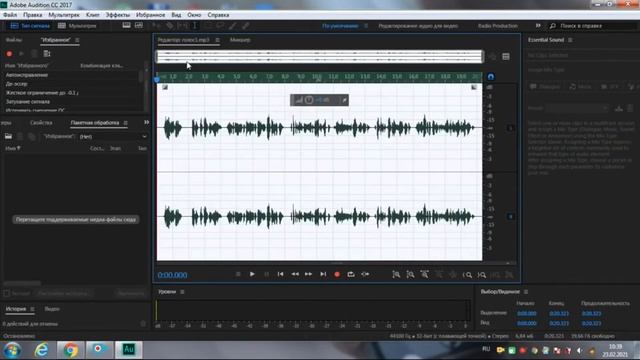
Task: Open favorite management list icon
Action: click(x=47, y=53)
